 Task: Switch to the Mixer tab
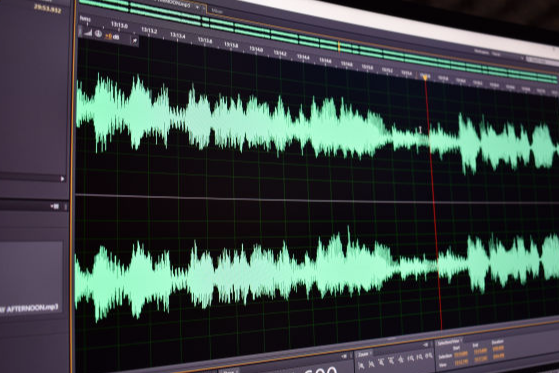pyautogui.click(x=217, y=11)
